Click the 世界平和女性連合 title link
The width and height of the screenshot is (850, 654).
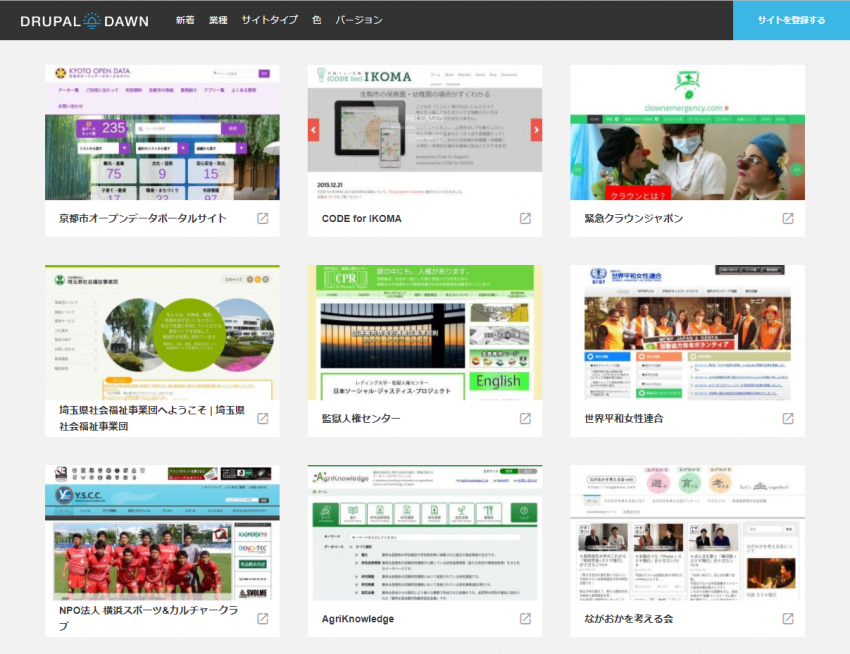click(624, 419)
